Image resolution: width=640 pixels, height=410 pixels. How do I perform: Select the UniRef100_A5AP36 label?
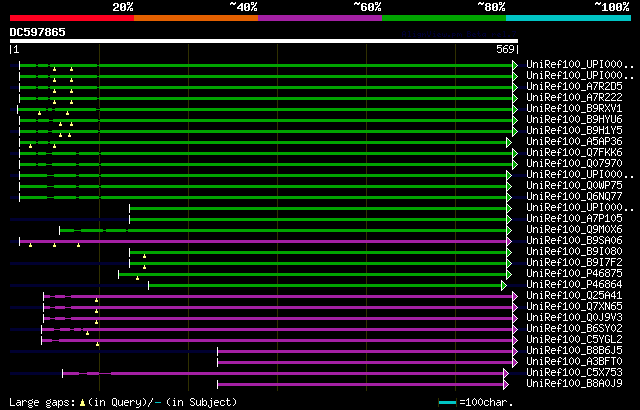pyautogui.click(x=574, y=142)
